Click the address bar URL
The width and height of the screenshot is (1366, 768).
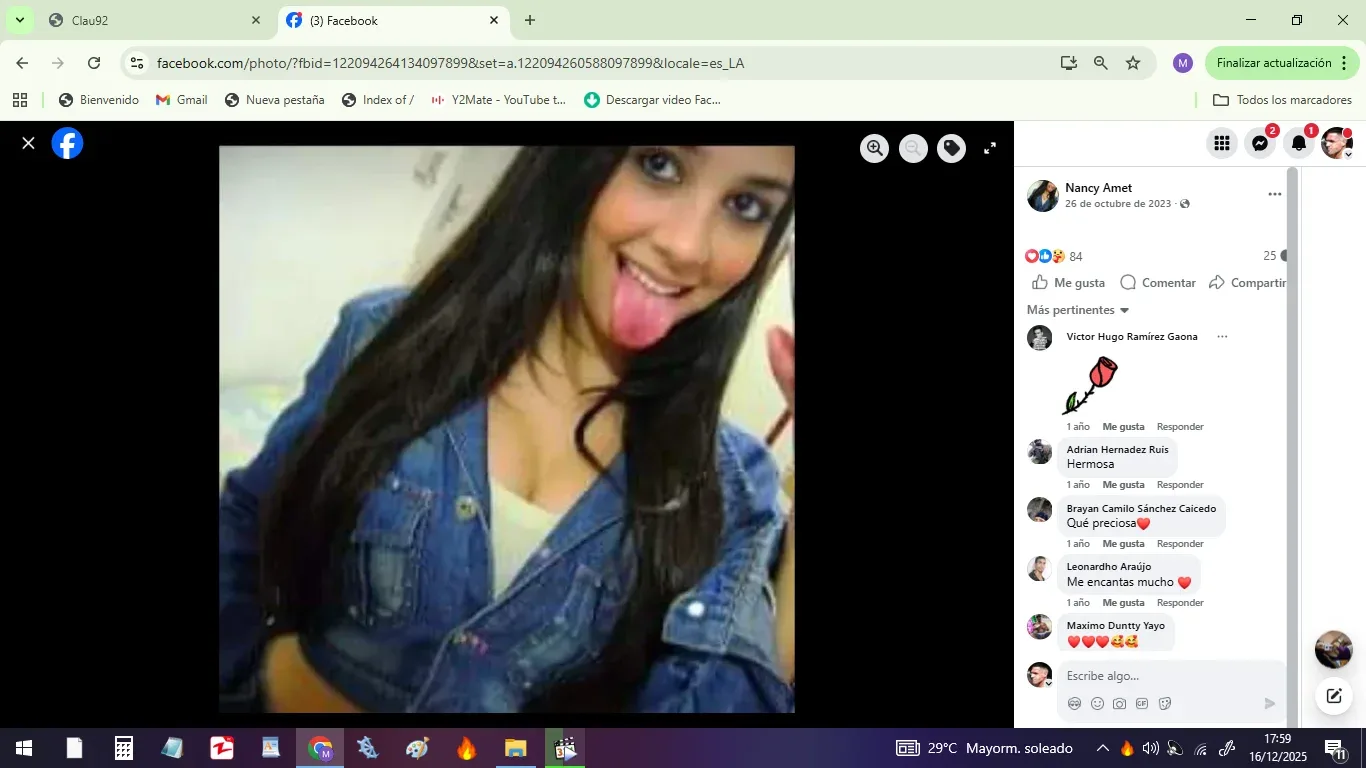coord(450,63)
